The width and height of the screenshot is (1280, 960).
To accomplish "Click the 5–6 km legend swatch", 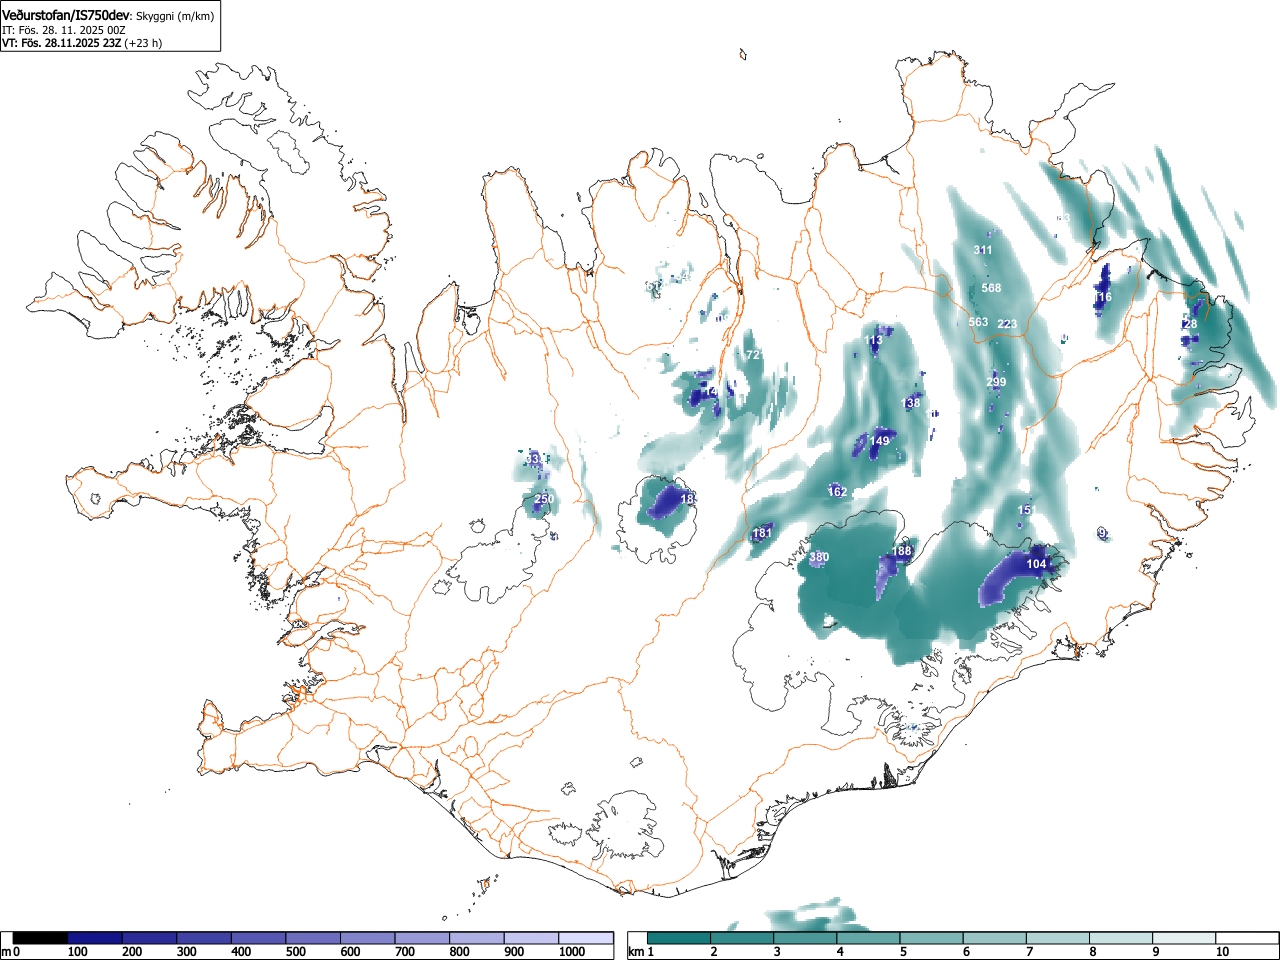I will (932, 938).
